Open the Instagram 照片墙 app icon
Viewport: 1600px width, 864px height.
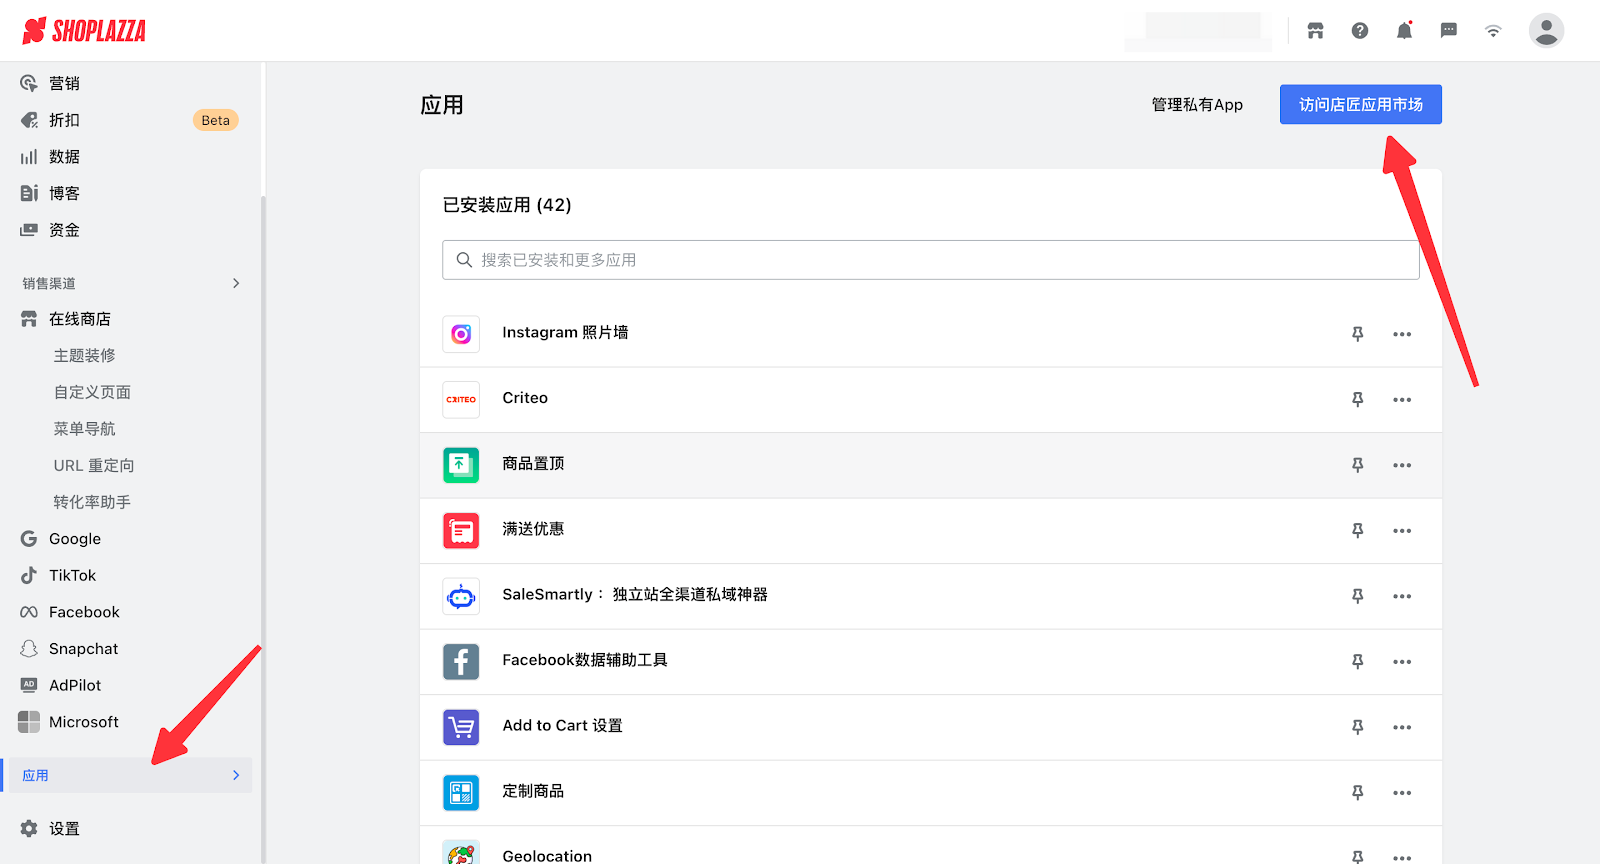(461, 334)
